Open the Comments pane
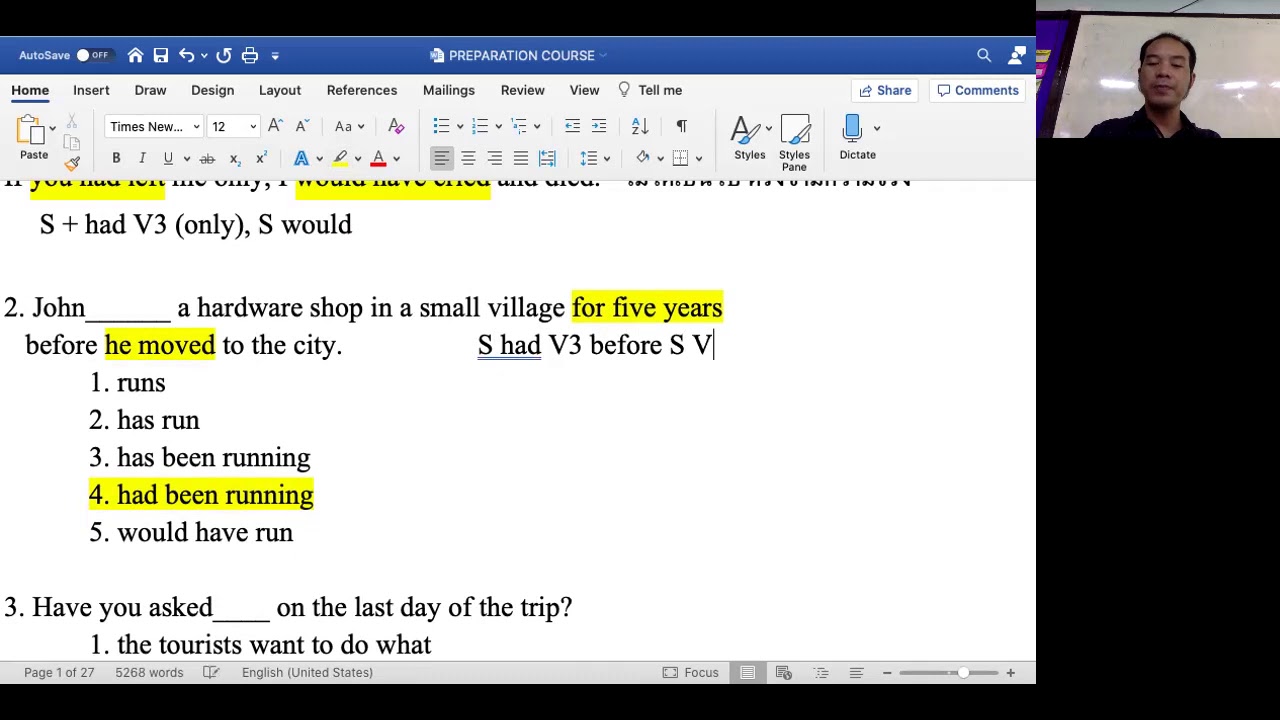Screen dimensions: 1280x720 pyautogui.click(x=978, y=90)
